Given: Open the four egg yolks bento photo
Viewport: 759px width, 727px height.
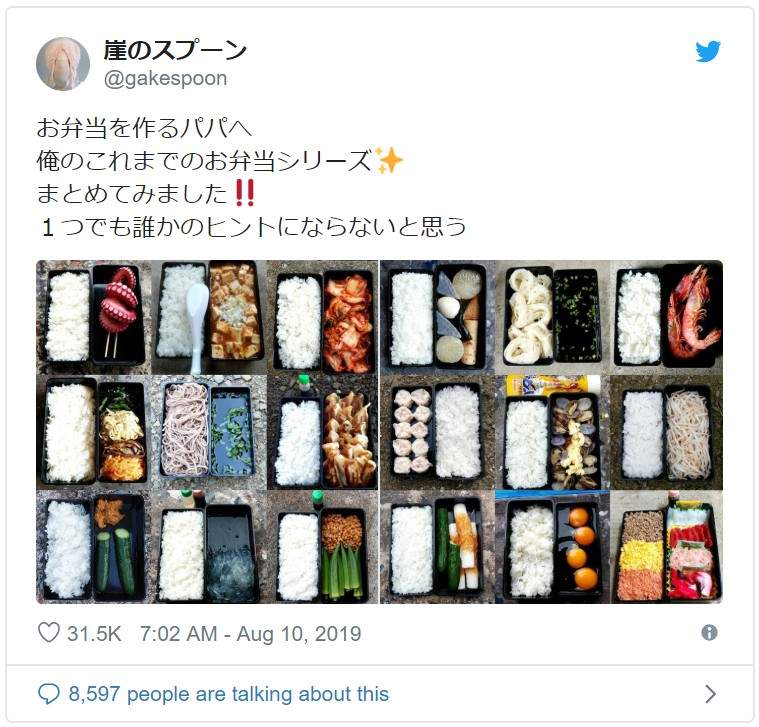Looking at the screenshot, I should click(x=552, y=547).
